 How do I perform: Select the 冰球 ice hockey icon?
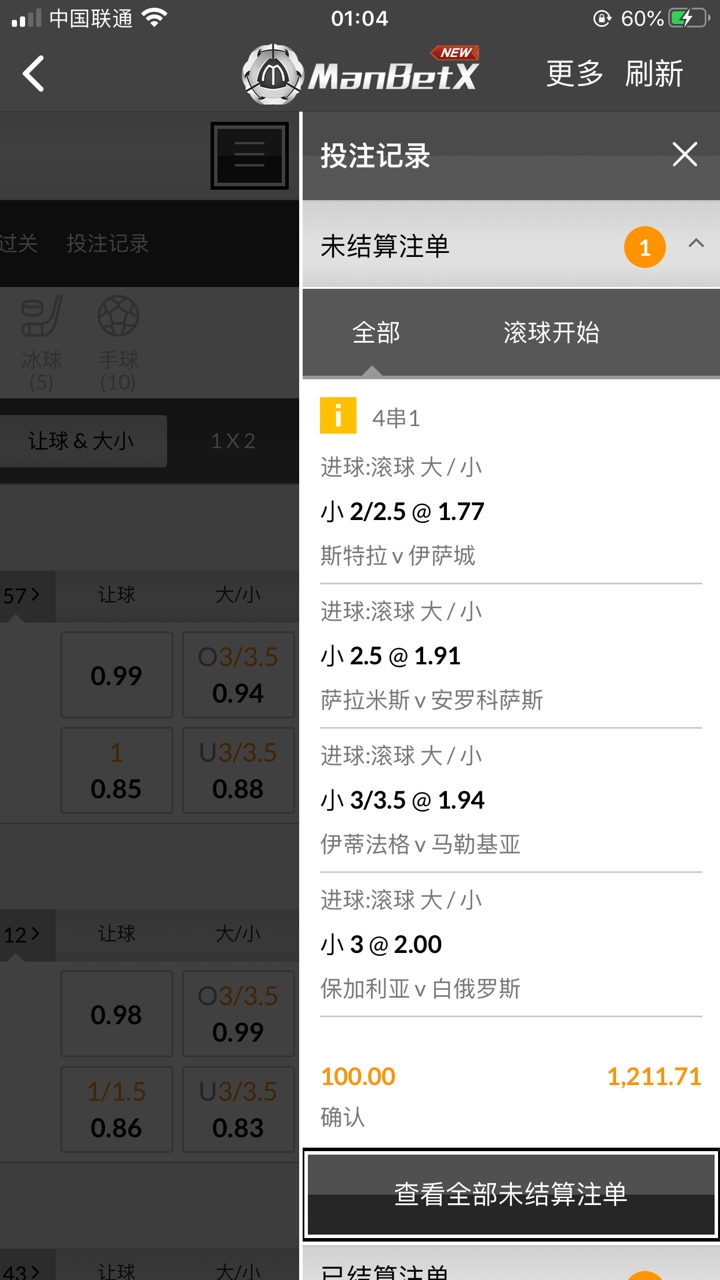[41, 317]
